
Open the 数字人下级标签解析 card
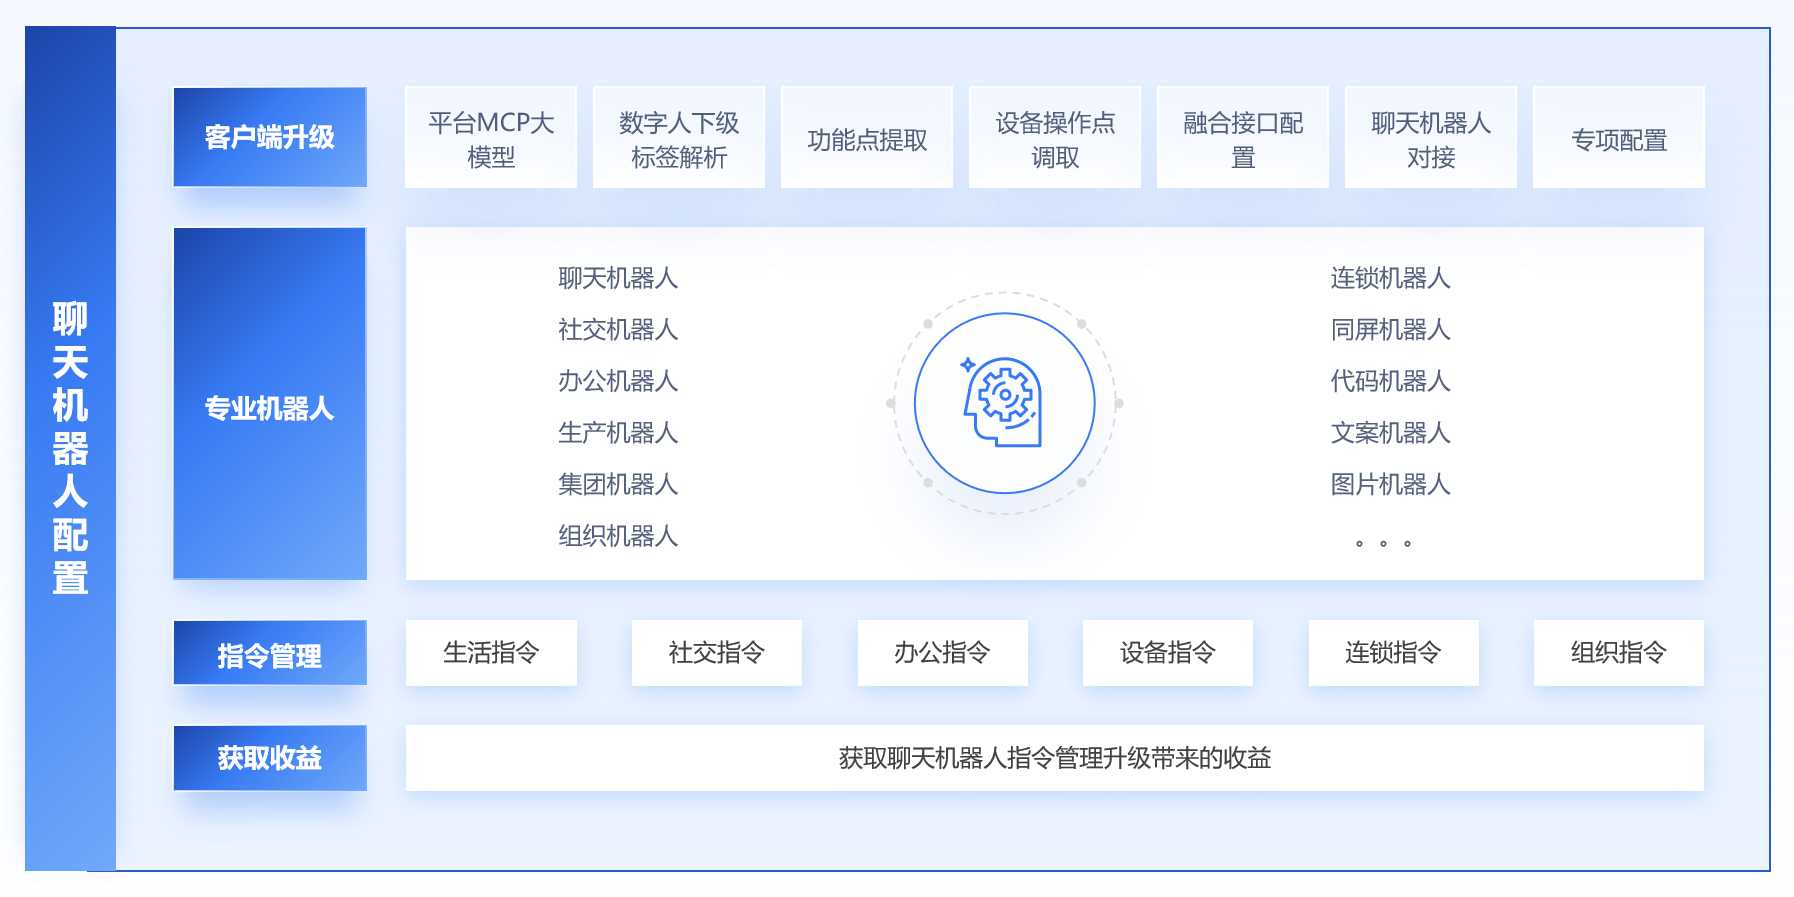pyautogui.click(x=679, y=138)
